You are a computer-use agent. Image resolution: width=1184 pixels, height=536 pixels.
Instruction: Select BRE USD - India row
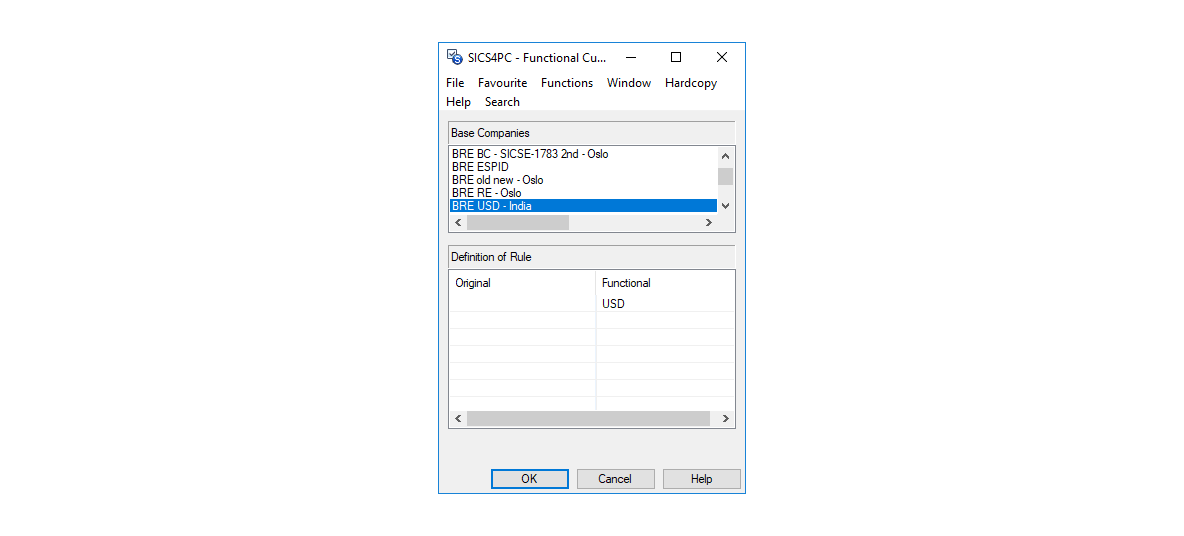582,205
